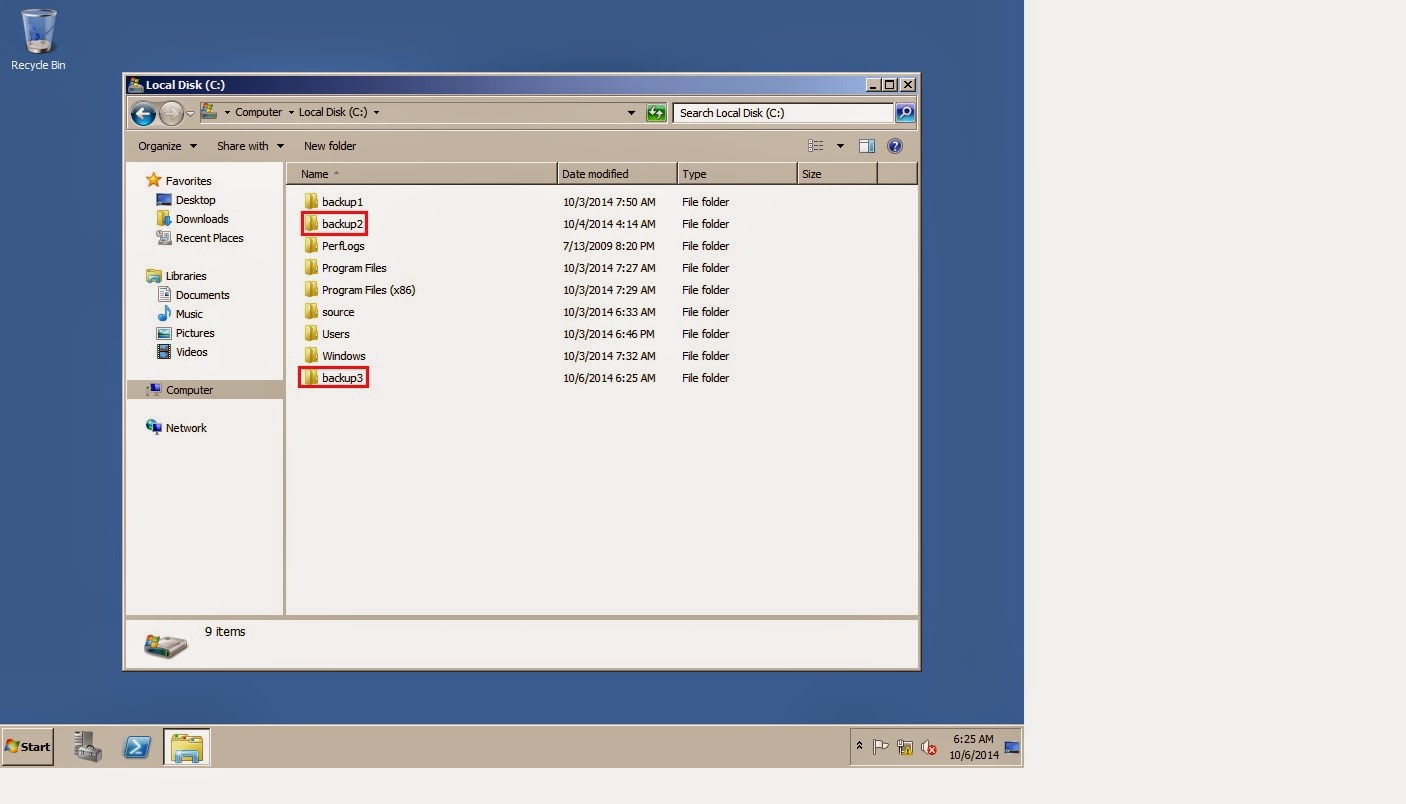Select the backup3 folder
Image resolution: width=1406 pixels, height=804 pixels.
(343, 378)
